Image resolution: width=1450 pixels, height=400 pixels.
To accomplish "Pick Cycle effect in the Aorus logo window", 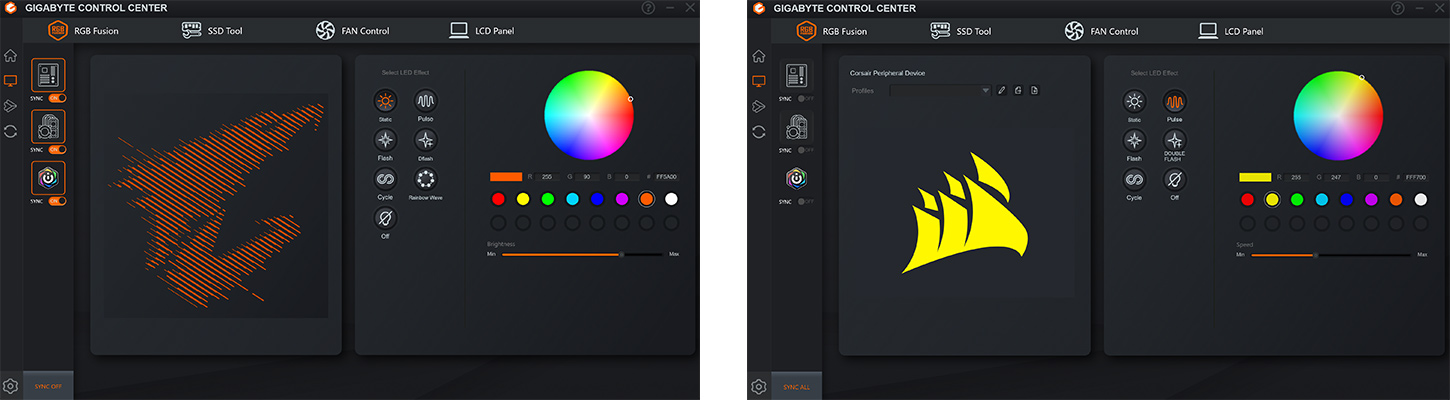I will (x=385, y=180).
